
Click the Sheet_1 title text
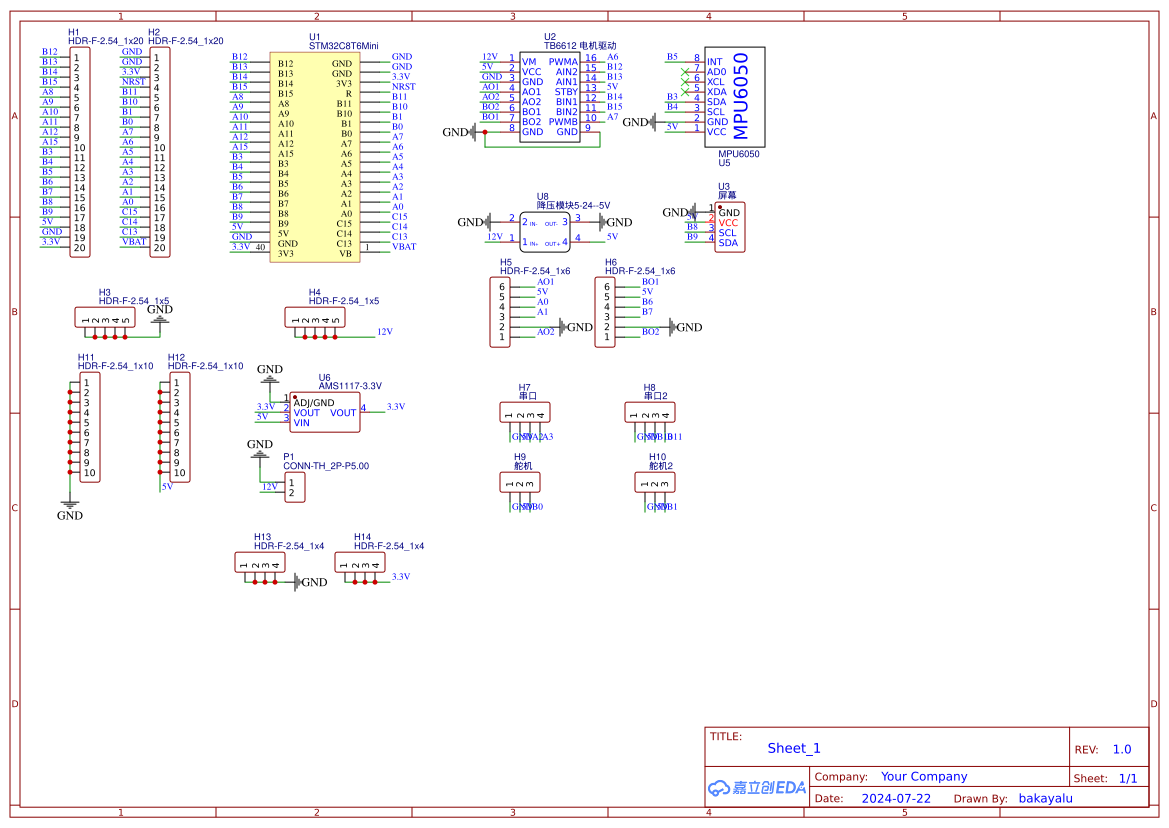(794, 748)
